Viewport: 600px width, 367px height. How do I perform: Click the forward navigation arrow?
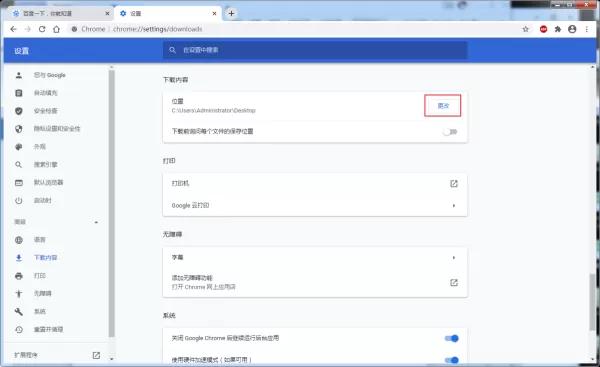click(x=28, y=29)
